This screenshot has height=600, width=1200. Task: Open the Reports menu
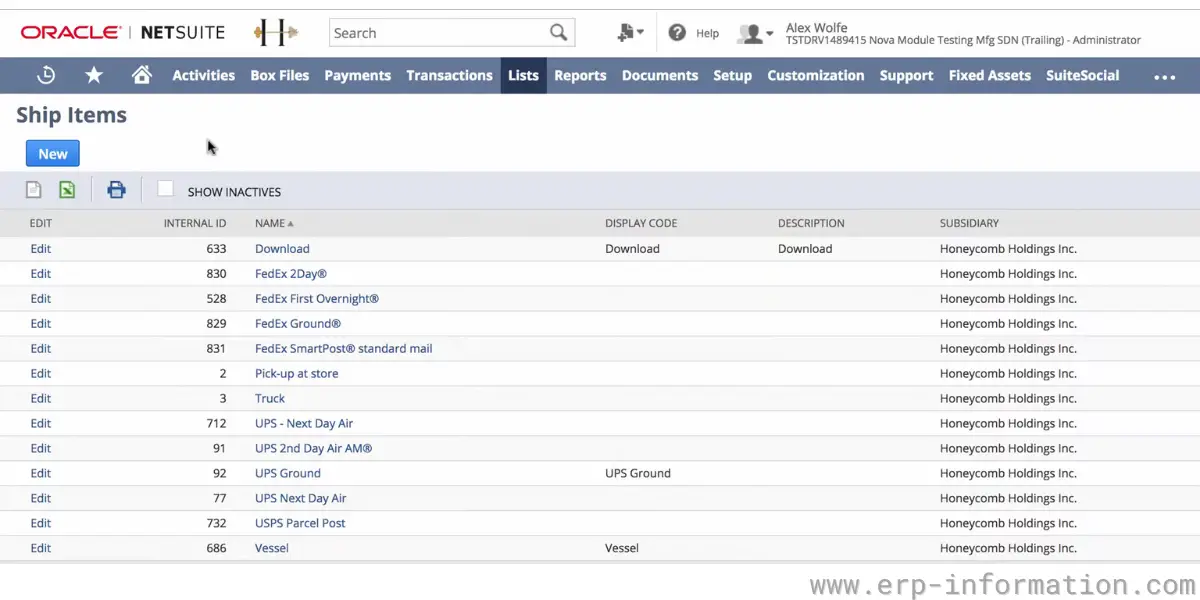(580, 75)
